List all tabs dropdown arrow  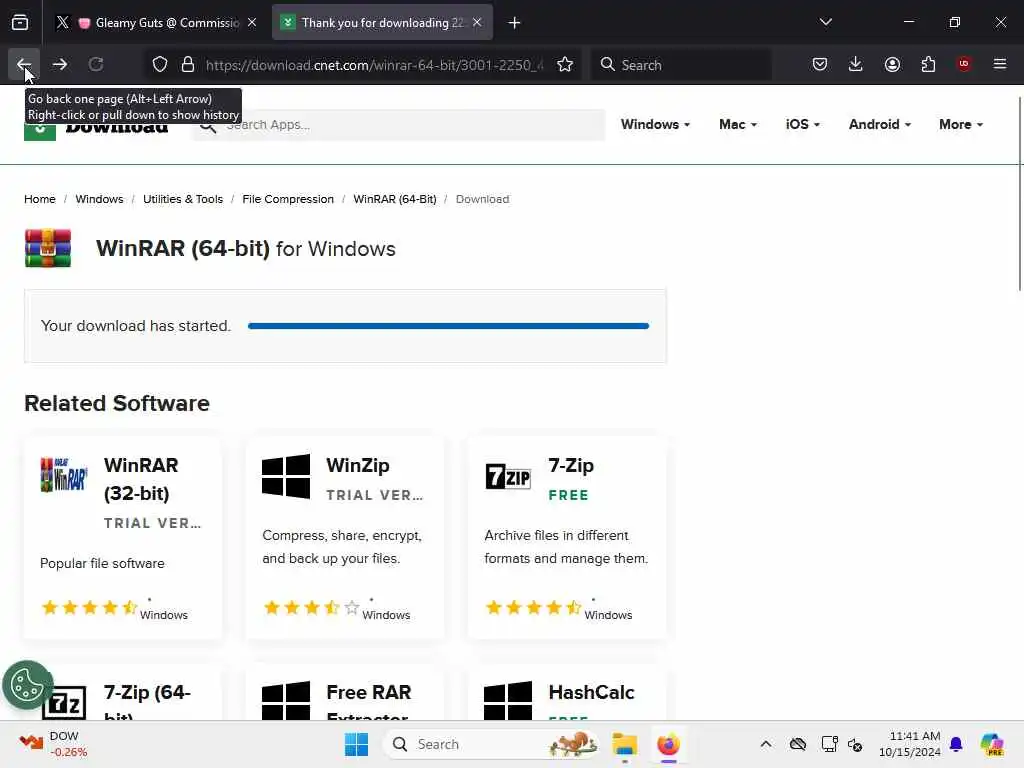tap(826, 22)
